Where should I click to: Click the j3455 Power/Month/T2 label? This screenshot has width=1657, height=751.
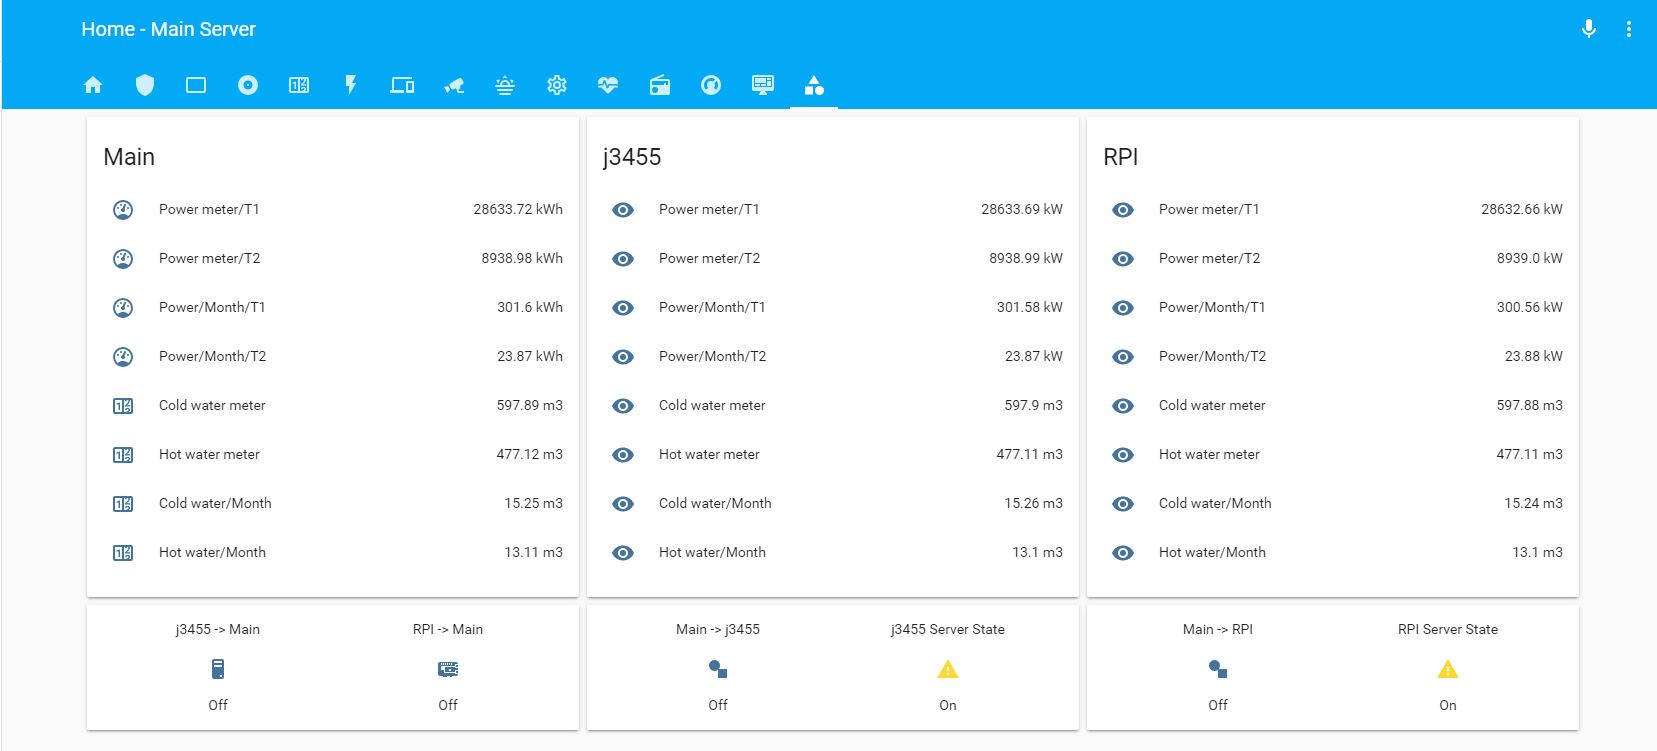click(712, 356)
